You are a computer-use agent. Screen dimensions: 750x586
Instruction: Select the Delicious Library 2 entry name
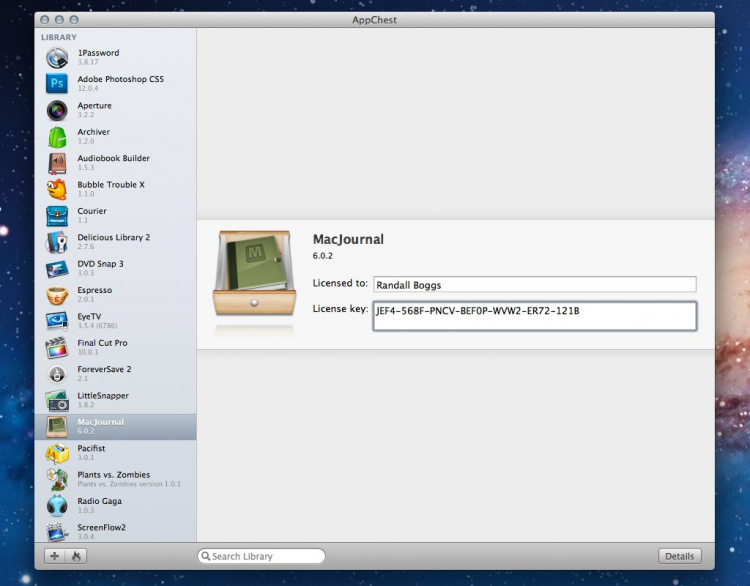114,237
